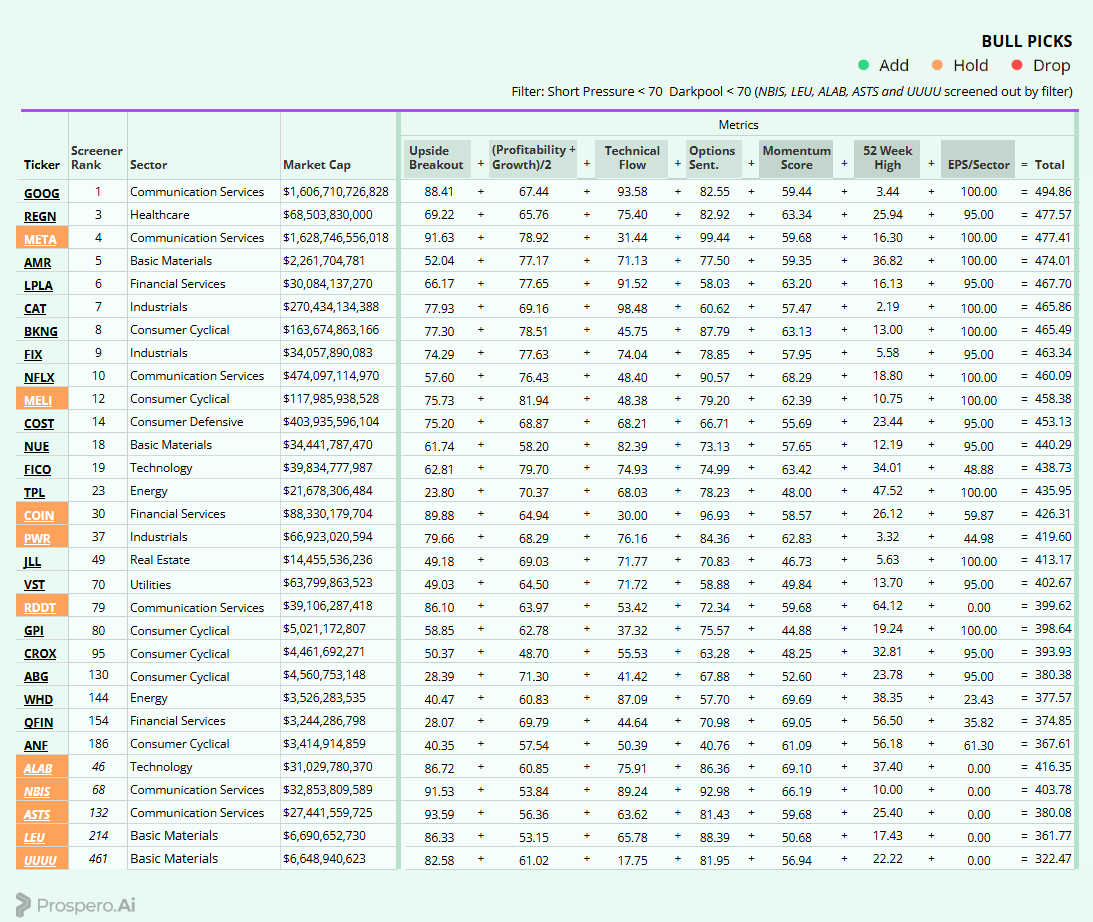Click the Options Sent. column header
The width and height of the screenshot is (1093, 922).
[712, 158]
